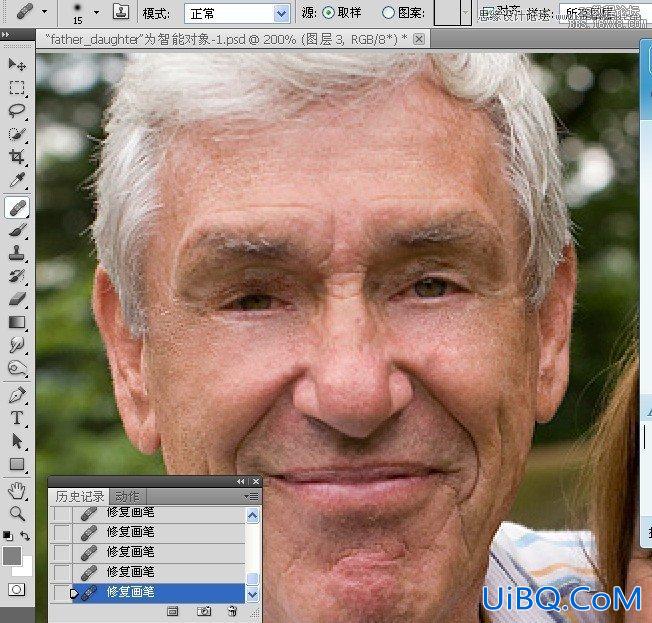Select the Gradient tool
Image resolution: width=652 pixels, height=623 pixels.
(x=17, y=322)
